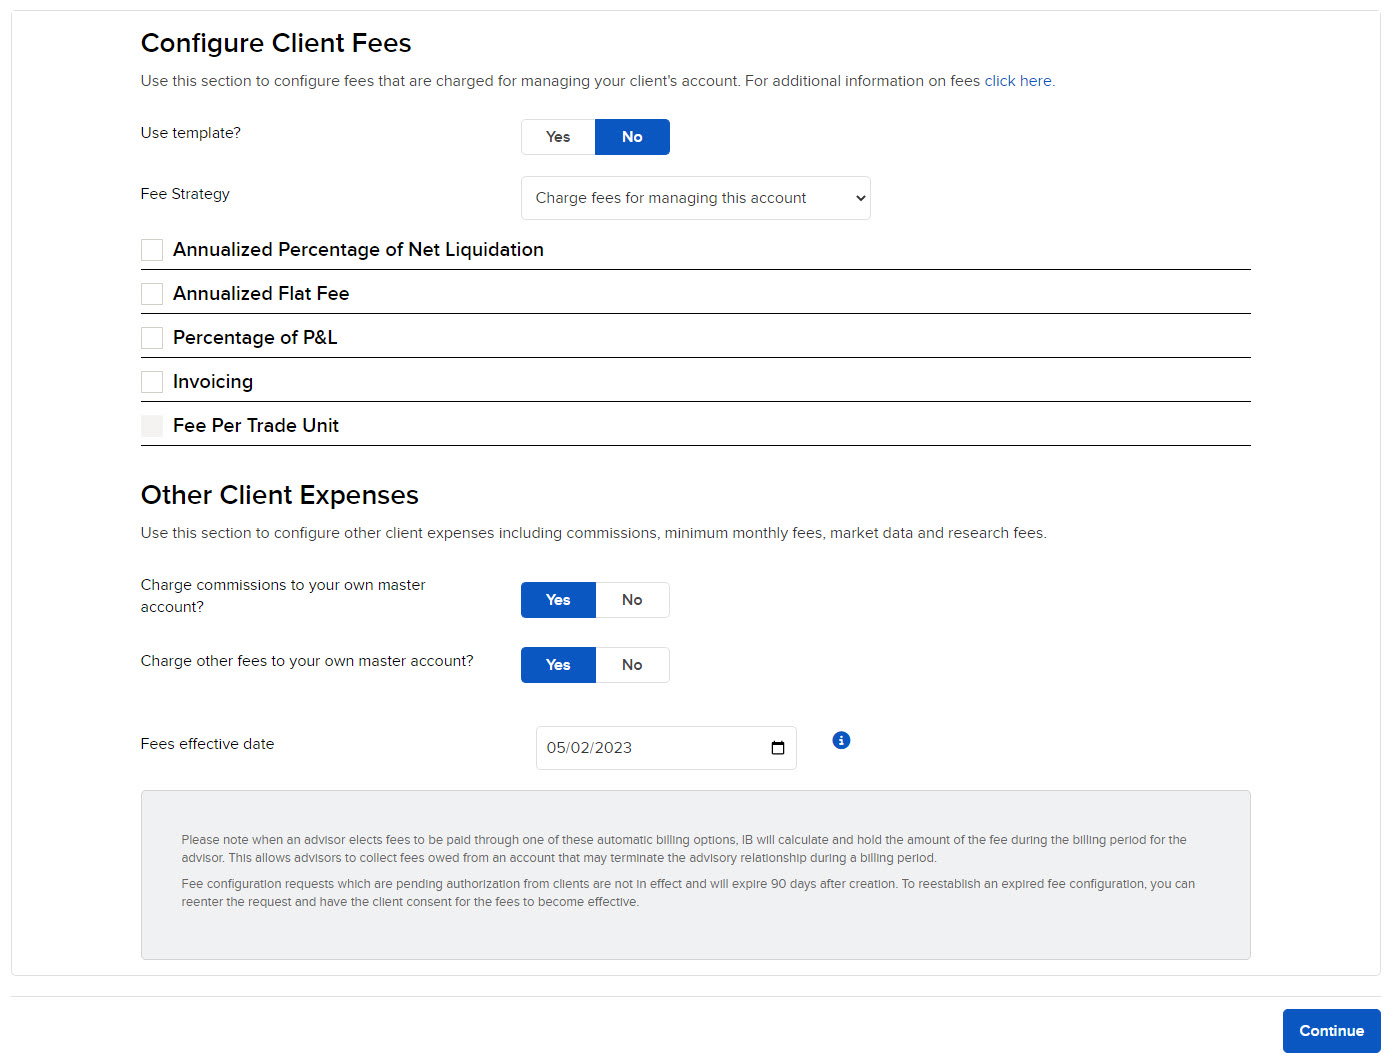Screen dimensions: 1392x1058
Task: Select Yes for charging commissions to master account
Action: coord(558,600)
